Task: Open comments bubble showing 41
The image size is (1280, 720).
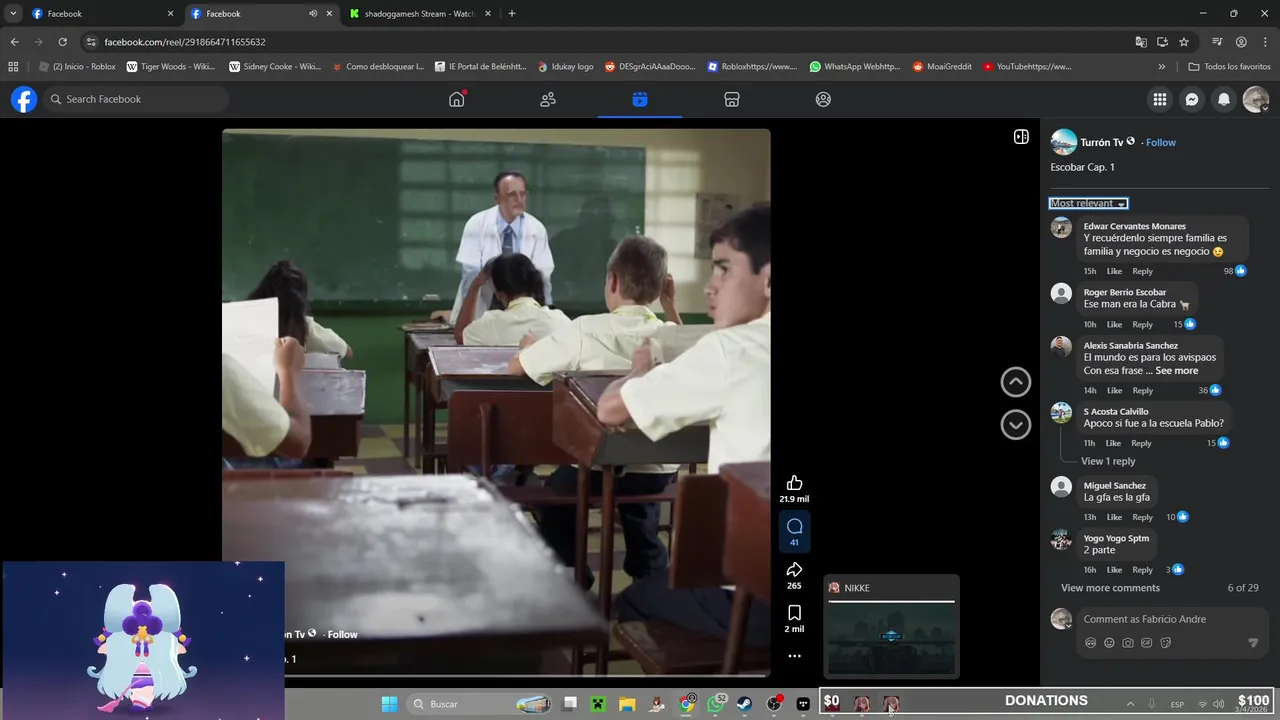Action: point(794,527)
